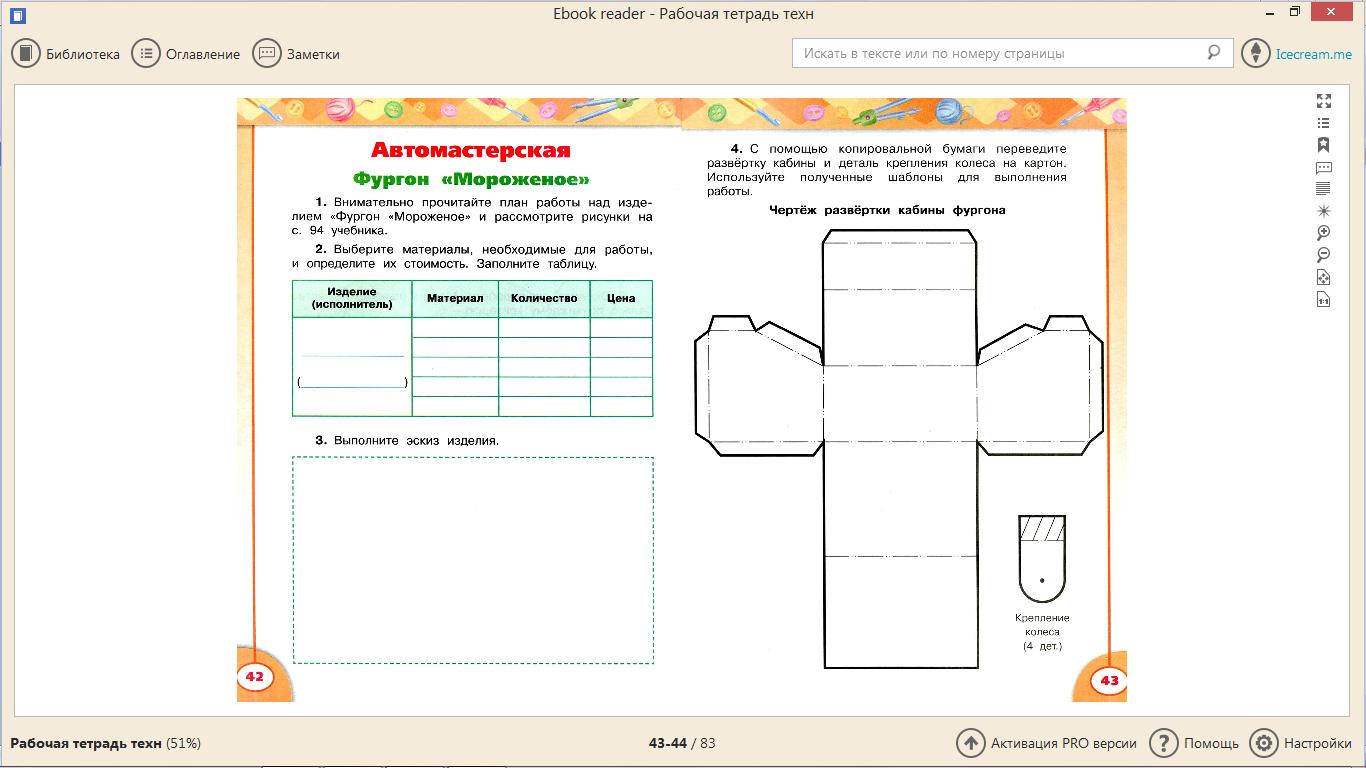Viewport: 1366px width, 768px height.
Task: Visit the Icecream.me link
Action: point(1313,54)
